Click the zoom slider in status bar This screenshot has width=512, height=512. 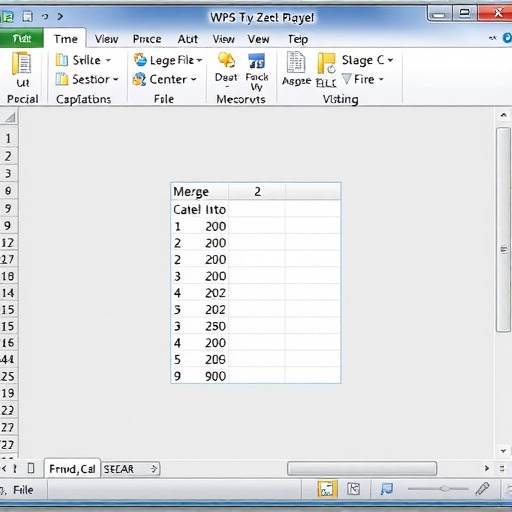(x=438, y=489)
